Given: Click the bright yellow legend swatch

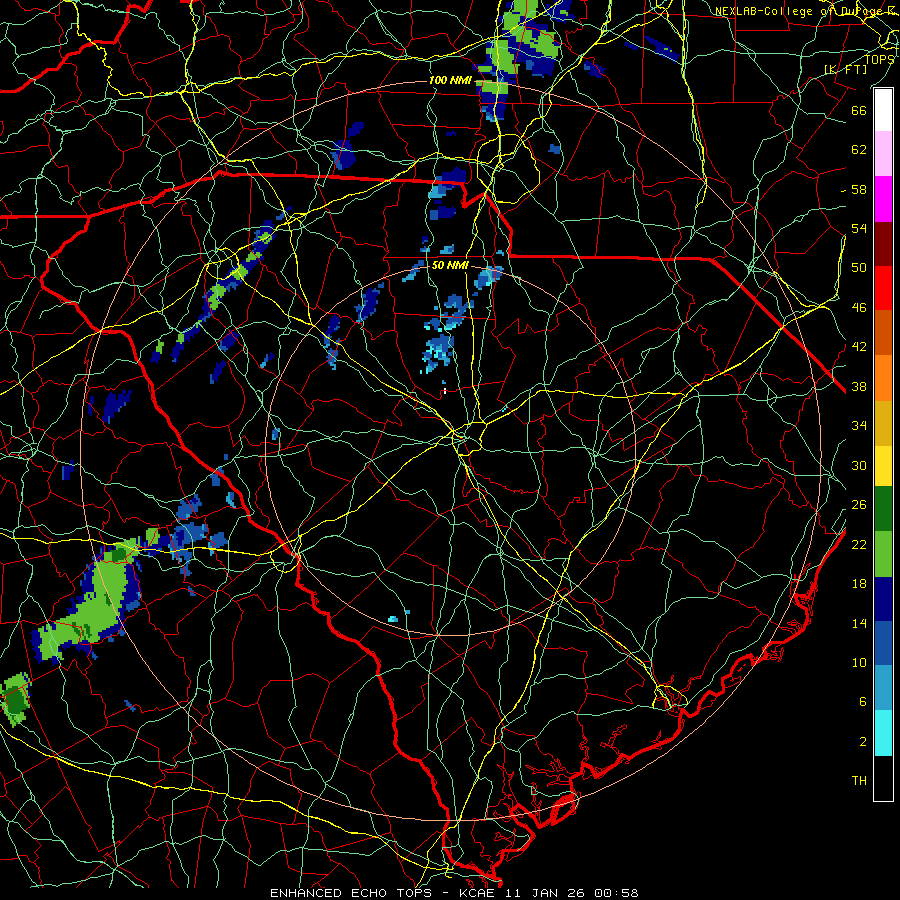Looking at the screenshot, I should [x=883, y=466].
